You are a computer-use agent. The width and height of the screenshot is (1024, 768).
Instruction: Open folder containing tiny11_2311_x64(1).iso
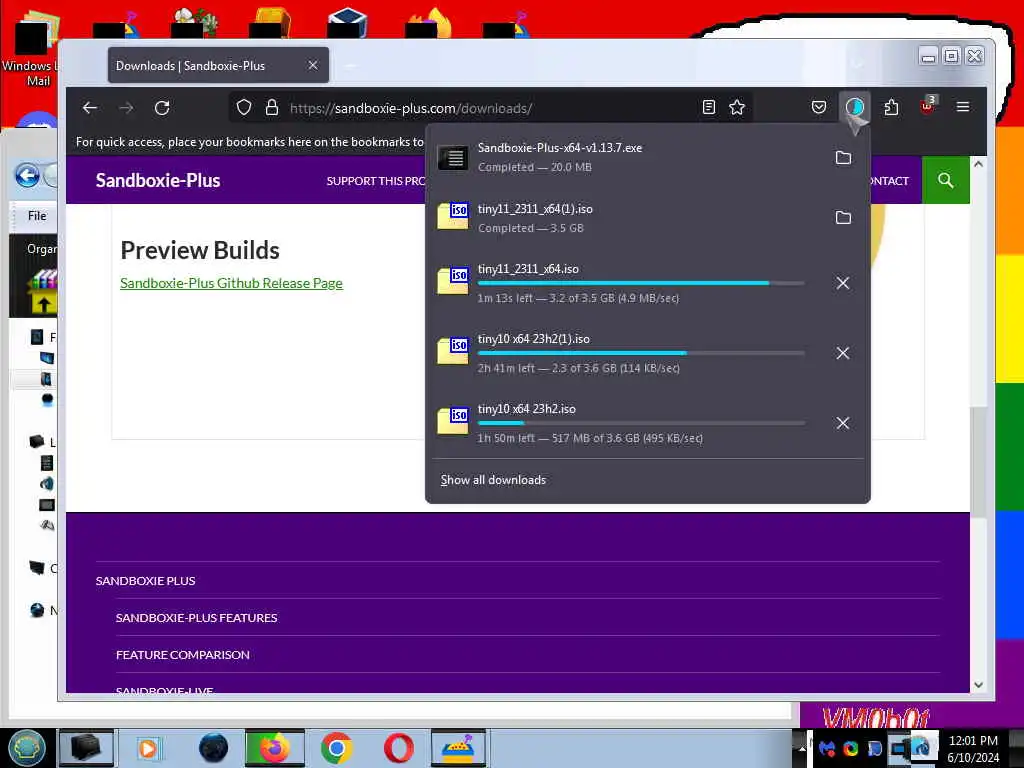[x=843, y=217]
